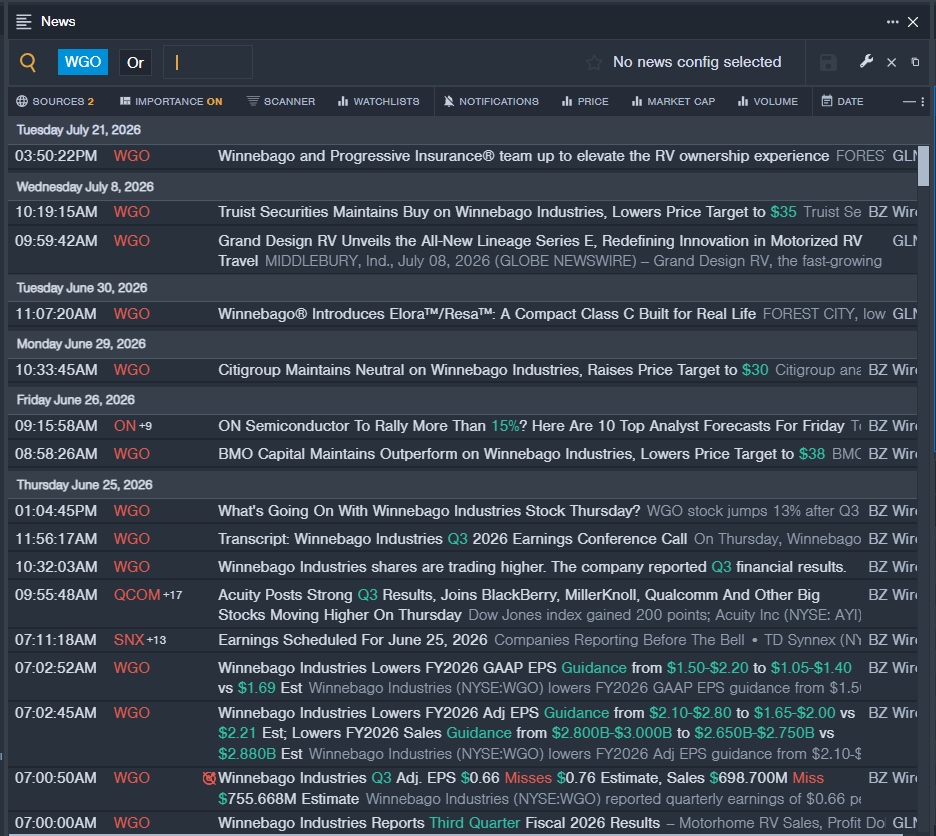Screen dimensions: 936x836
Task: Click the 11:07:20AM timestamp
Action: tap(56, 315)
